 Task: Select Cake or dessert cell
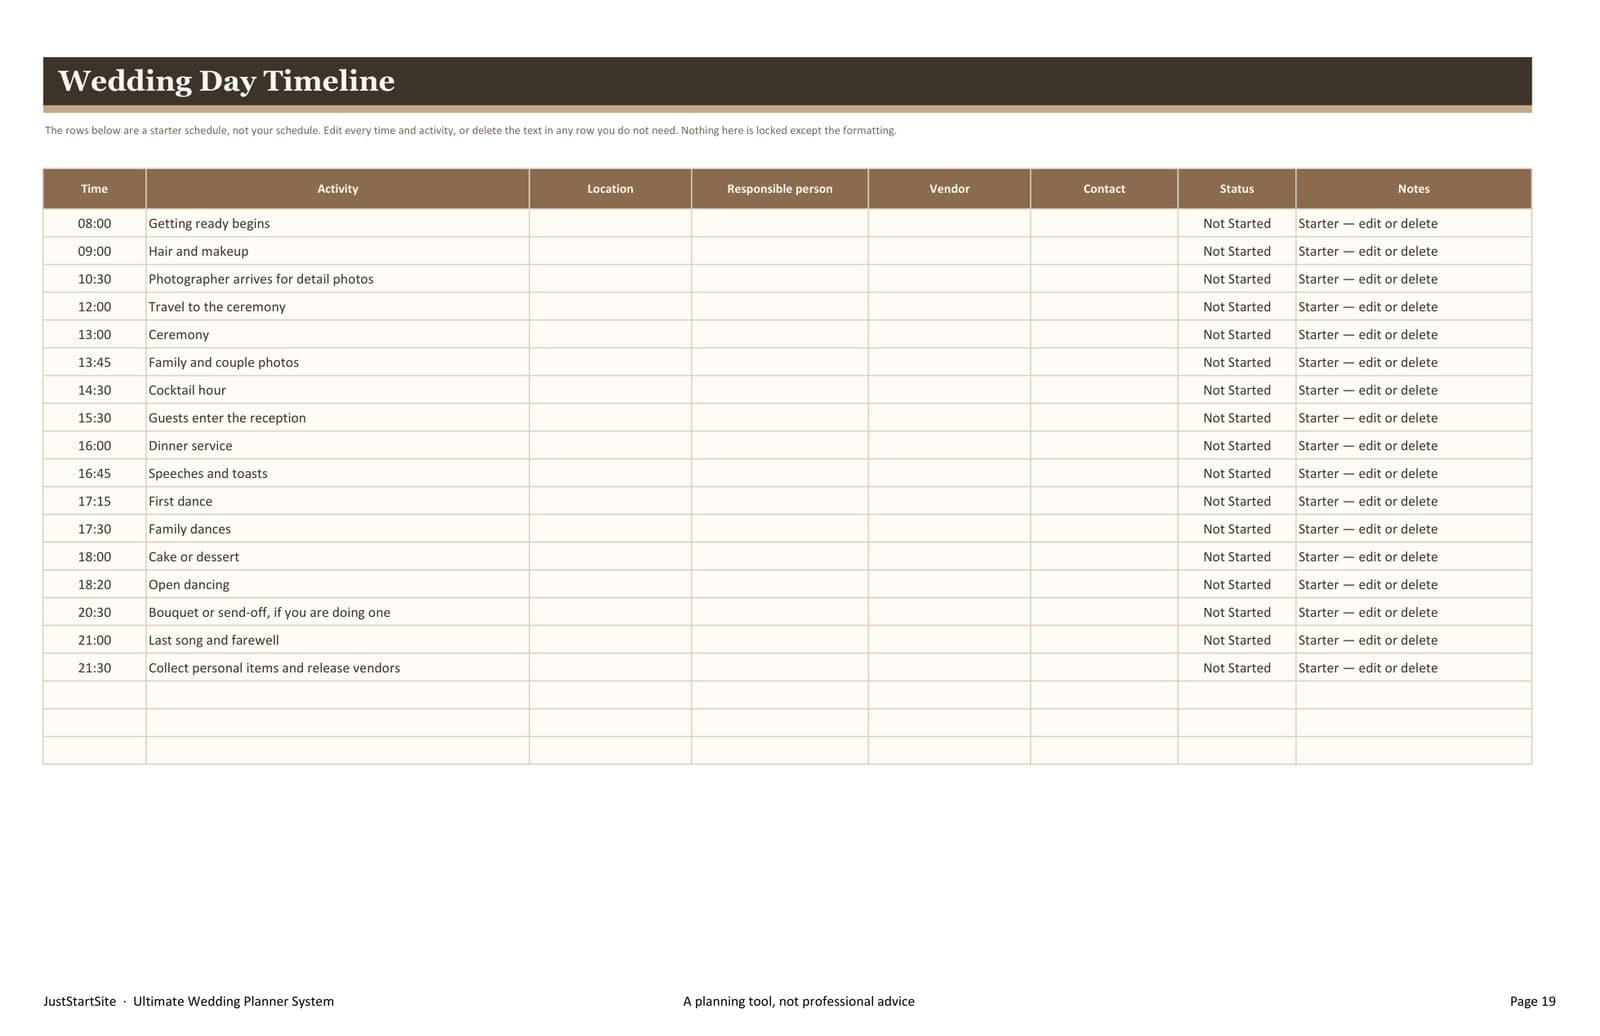click(337, 557)
